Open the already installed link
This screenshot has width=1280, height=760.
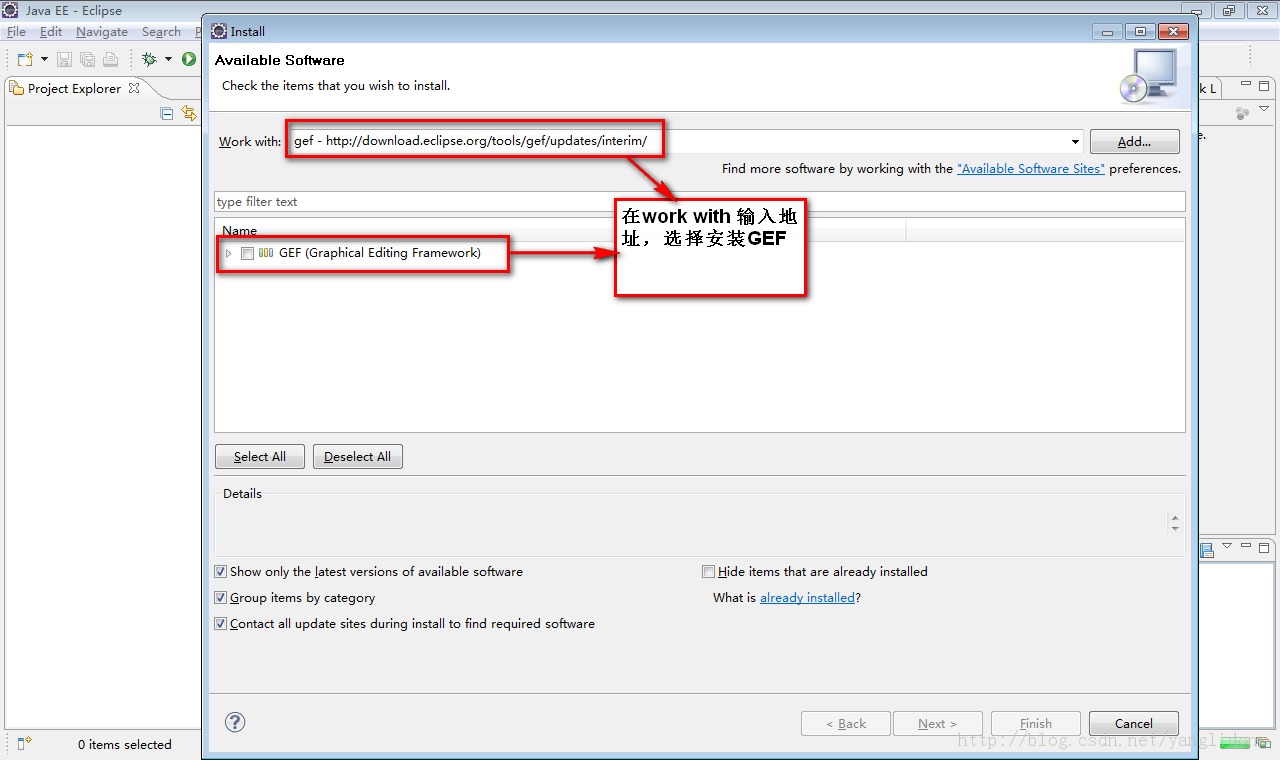pos(807,598)
